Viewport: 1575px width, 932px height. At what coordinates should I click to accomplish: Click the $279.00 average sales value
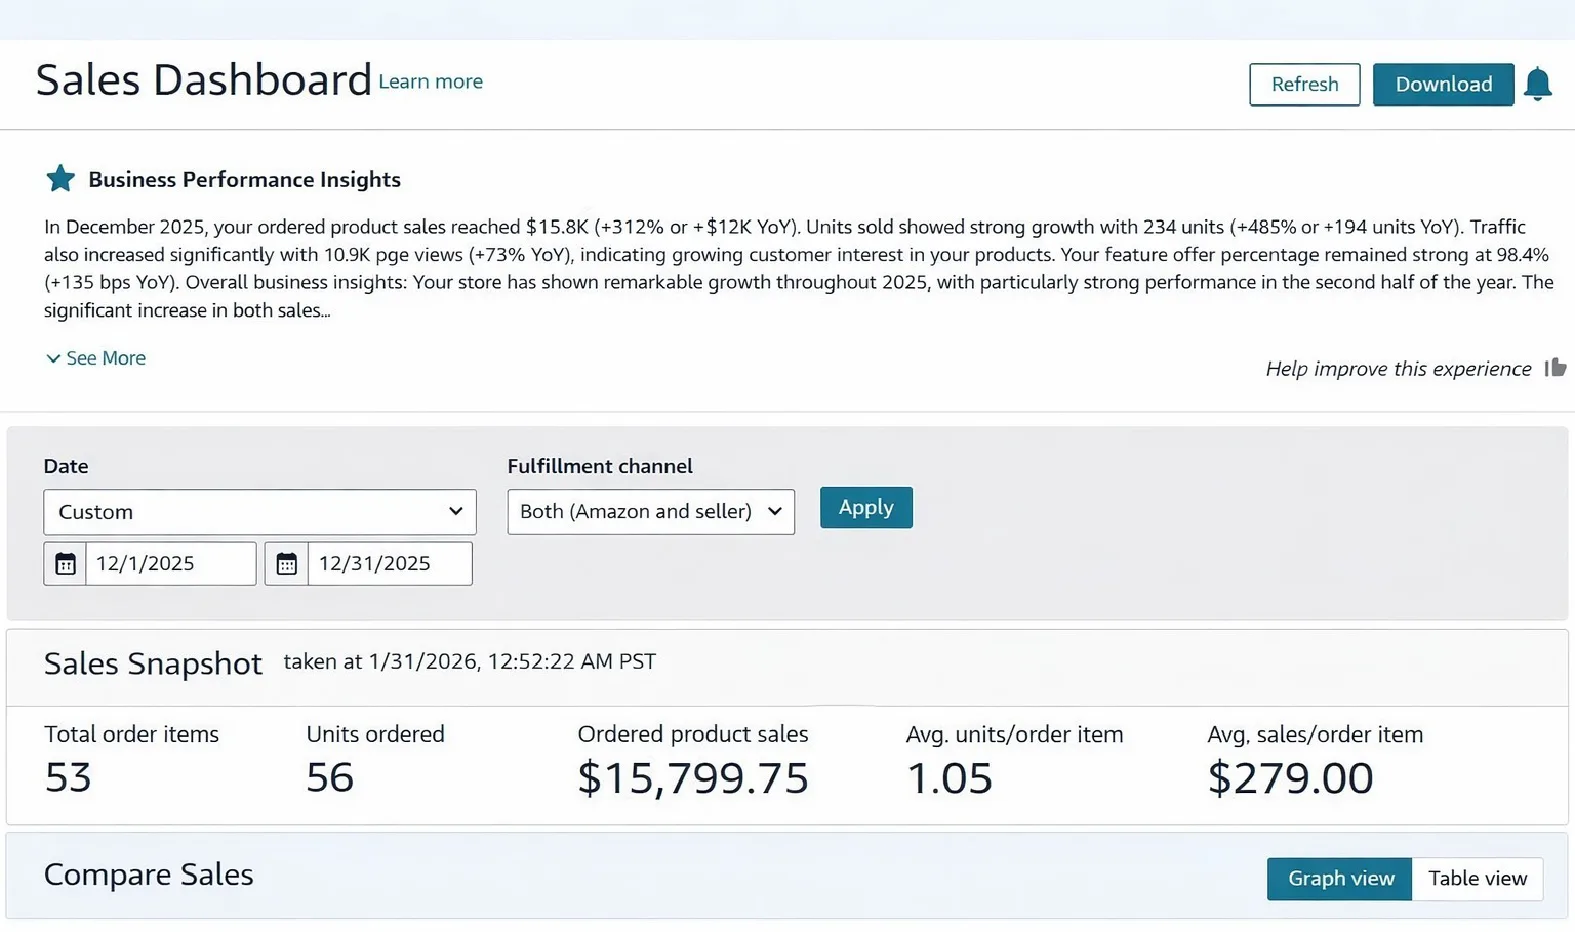coord(1290,778)
